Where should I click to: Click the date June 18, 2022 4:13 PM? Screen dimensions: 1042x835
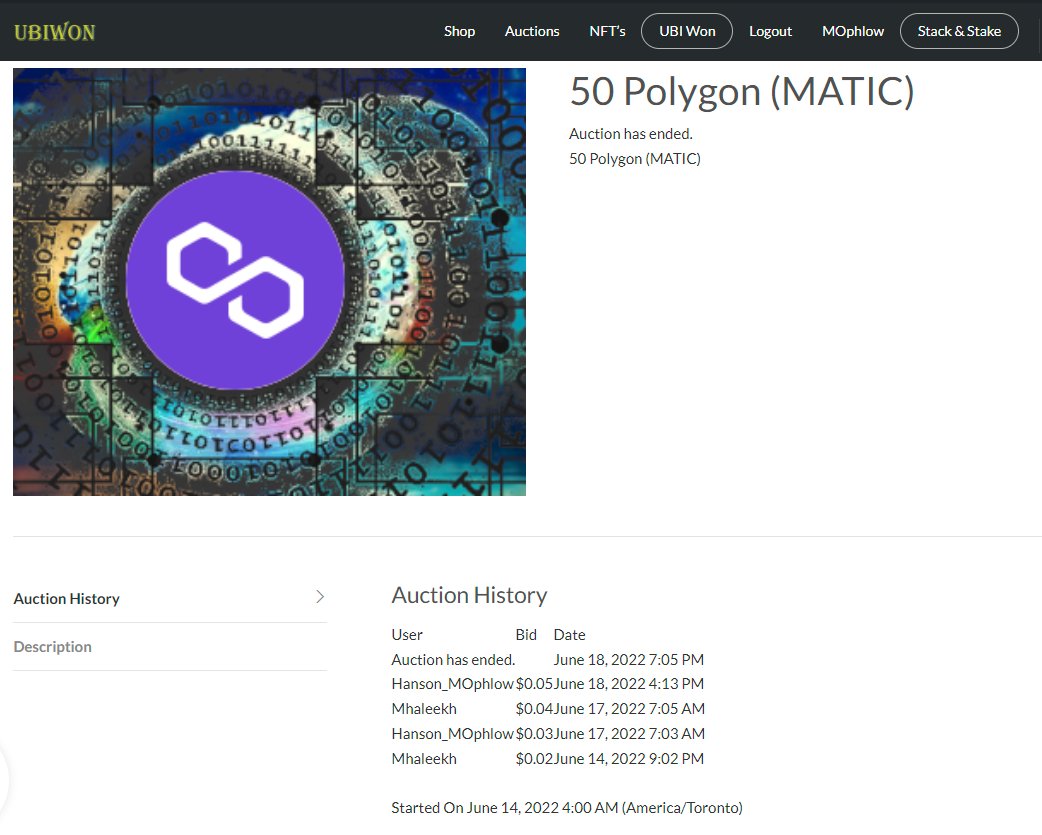click(629, 684)
